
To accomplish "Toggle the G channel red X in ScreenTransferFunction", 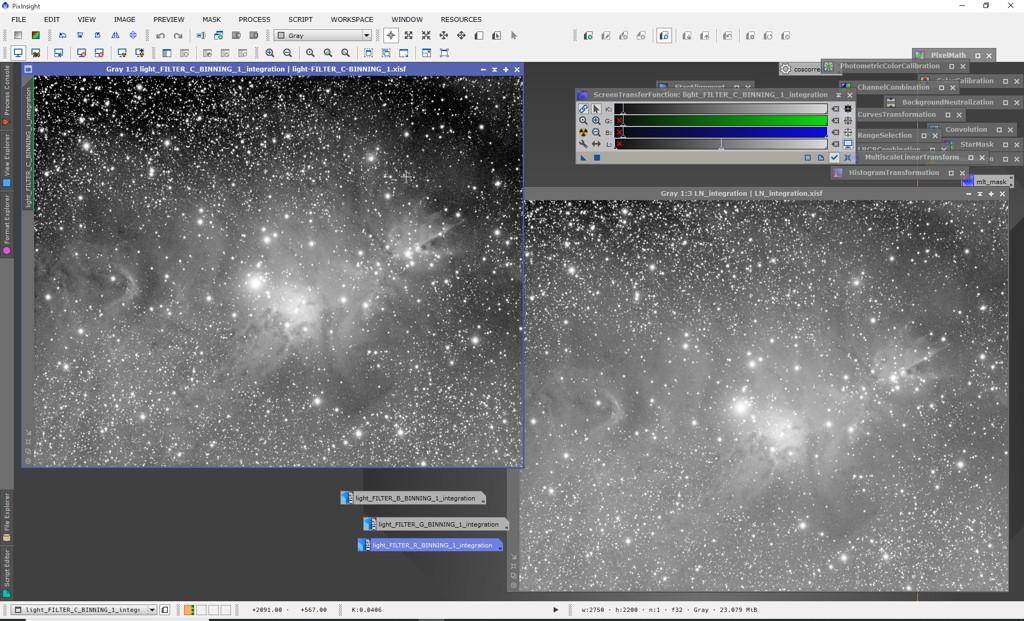I will click(619, 121).
